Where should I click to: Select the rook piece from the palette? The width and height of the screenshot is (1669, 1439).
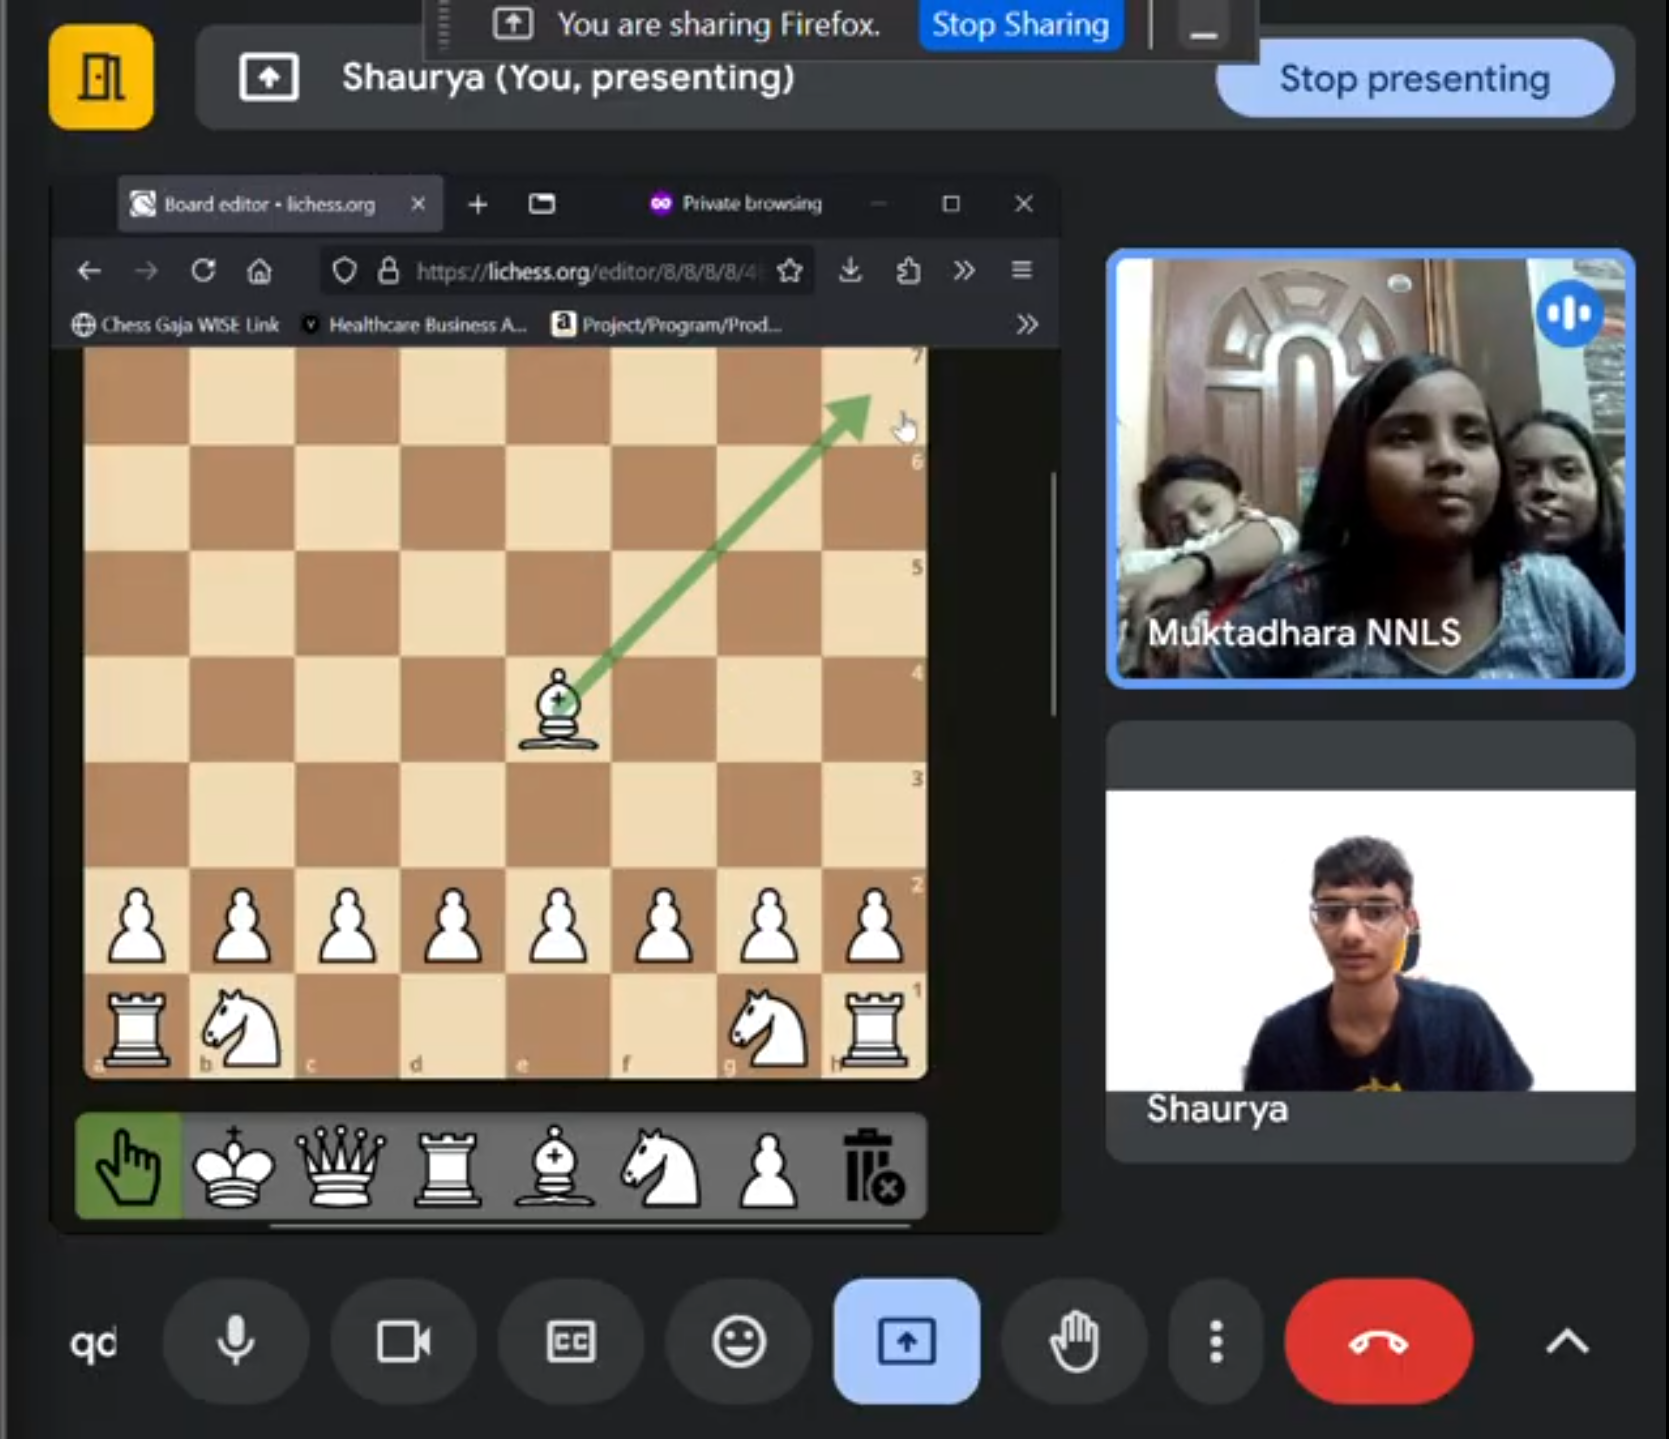[447, 1167]
